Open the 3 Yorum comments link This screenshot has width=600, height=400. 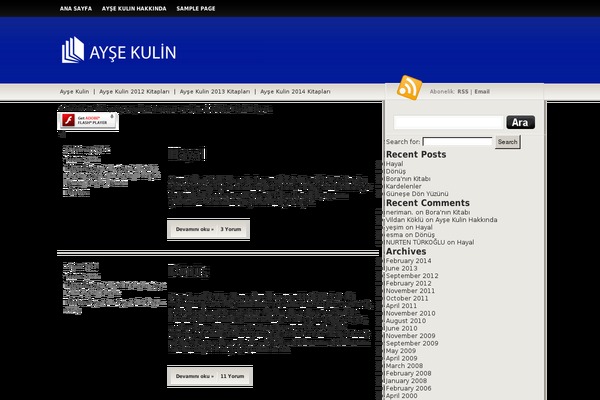(230, 229)
